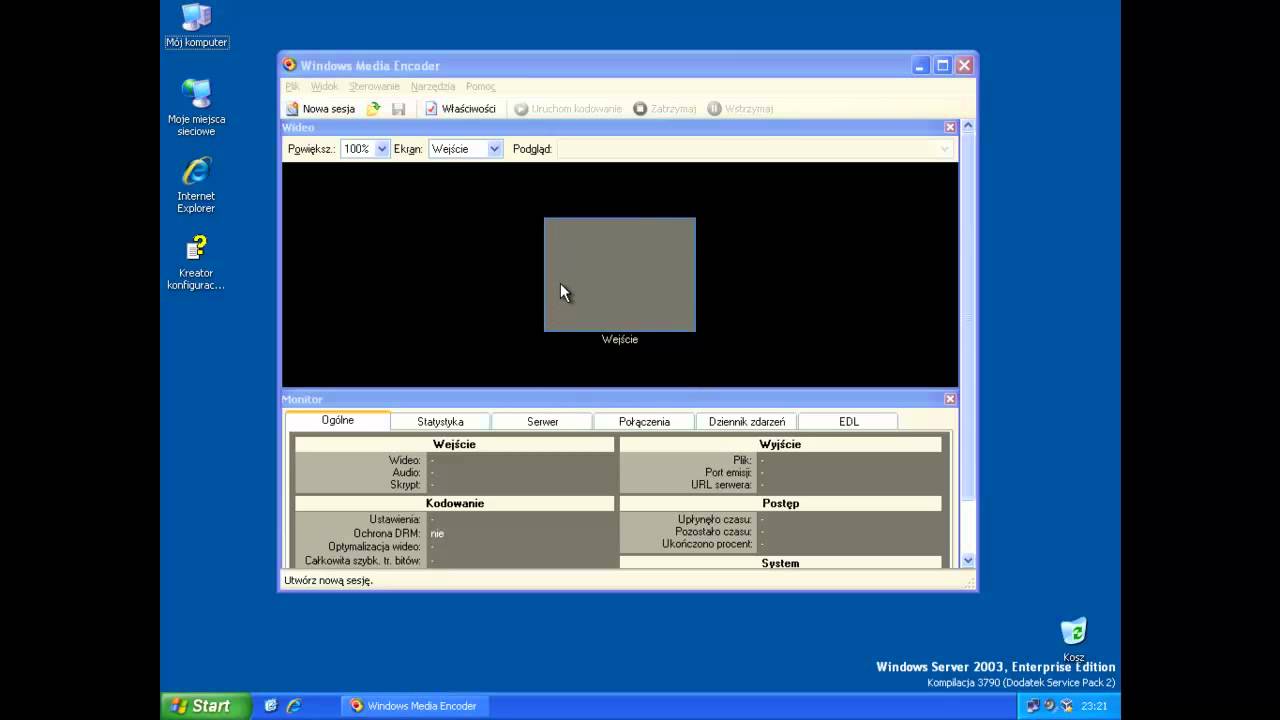Click the main window scroll up arrow
Screen dimensions: 1280x720
pos(968,127)
